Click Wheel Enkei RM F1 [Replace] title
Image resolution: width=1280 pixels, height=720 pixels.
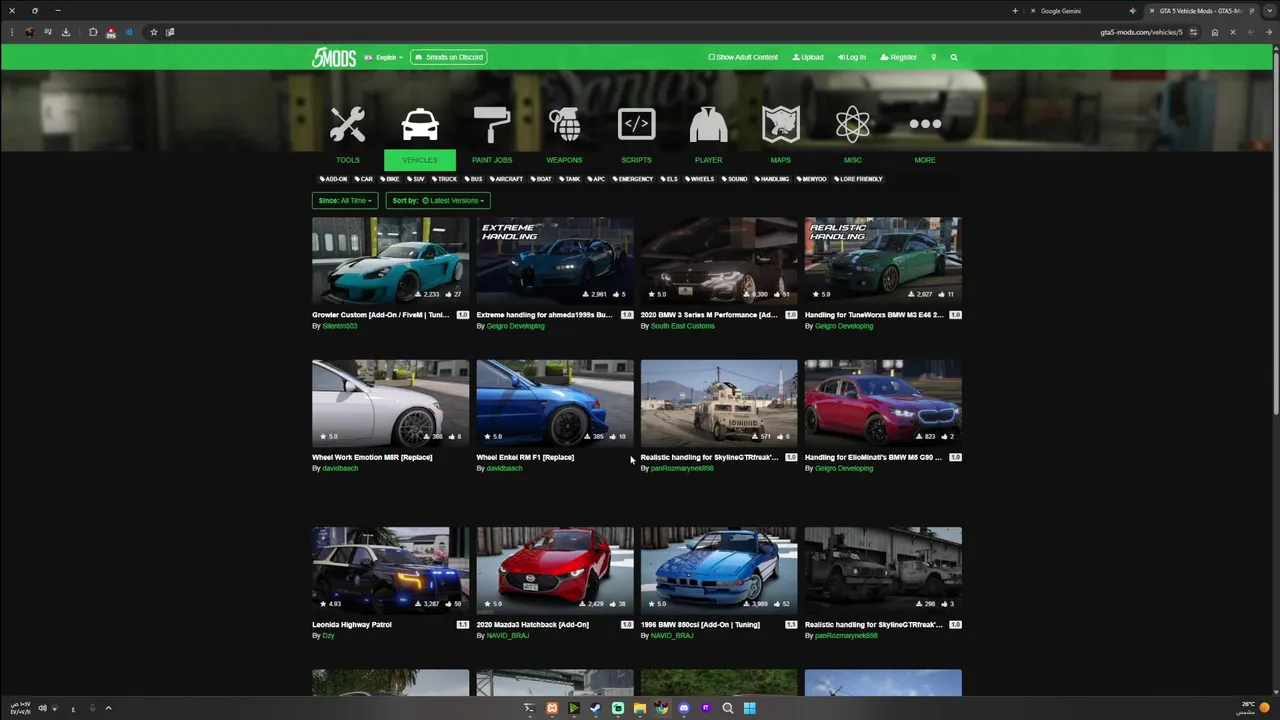click(525, 457)
